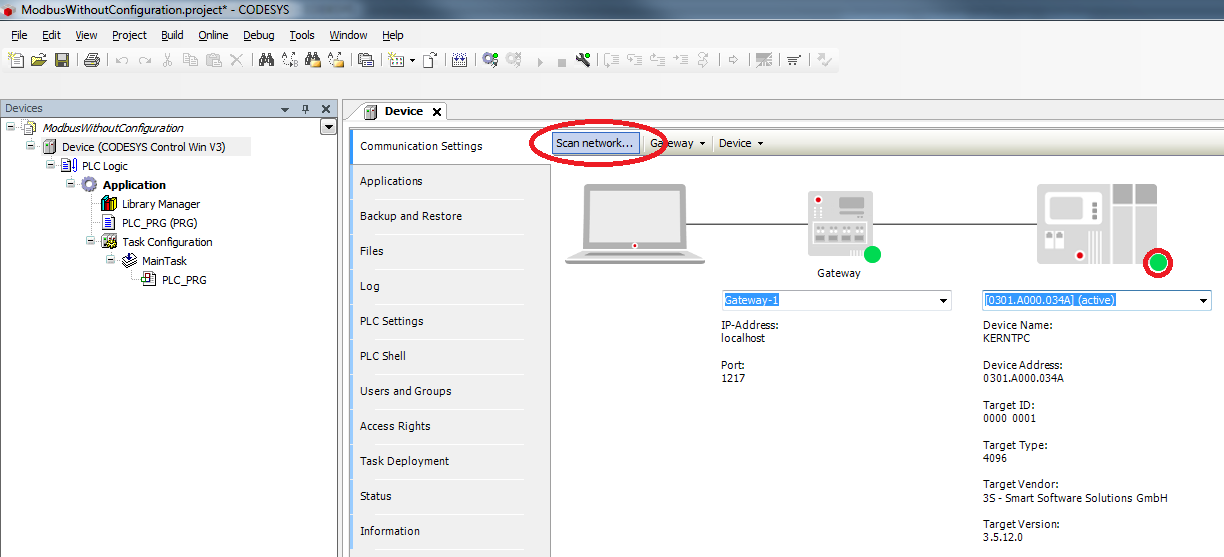The height and width of the screenshot is (557, 1224).
Task: Pin the Devices panel with pushpin icon
Action: [306, 109]
